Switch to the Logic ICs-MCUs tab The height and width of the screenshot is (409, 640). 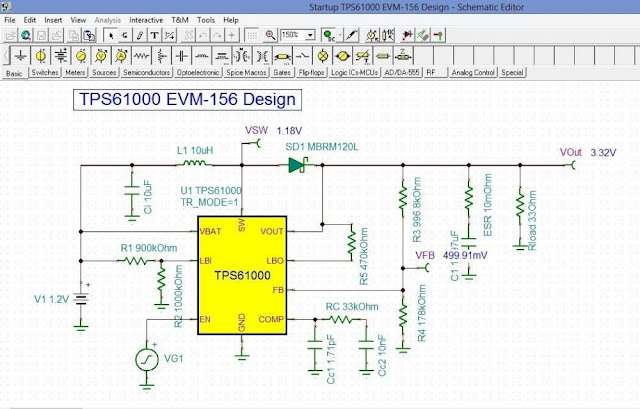click(354, 73)
